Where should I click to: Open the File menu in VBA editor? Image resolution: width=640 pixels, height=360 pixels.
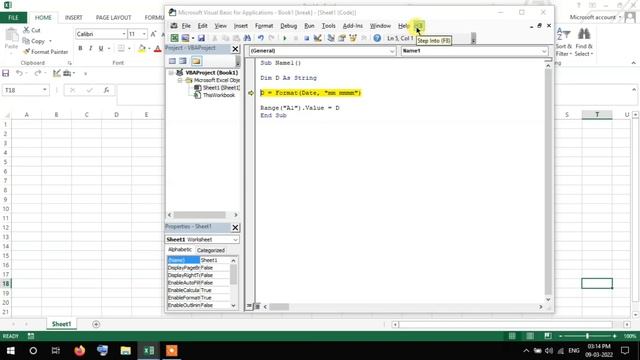186,26
